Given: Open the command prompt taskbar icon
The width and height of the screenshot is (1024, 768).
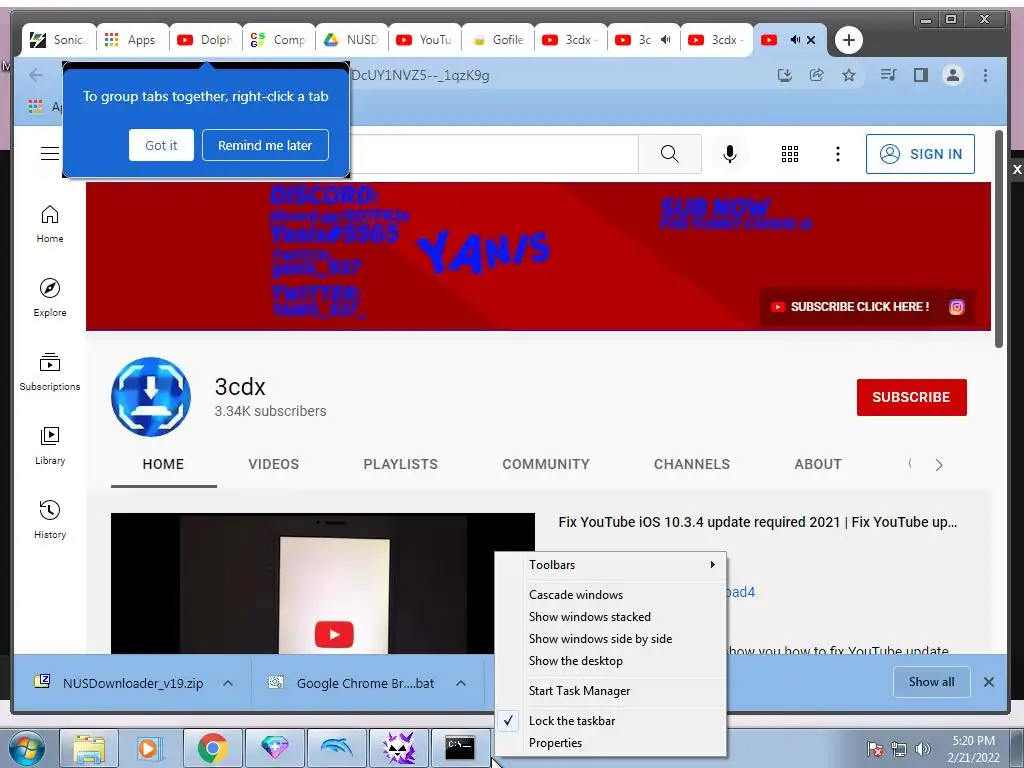Looking at the screenshot, I should (460, 748).
